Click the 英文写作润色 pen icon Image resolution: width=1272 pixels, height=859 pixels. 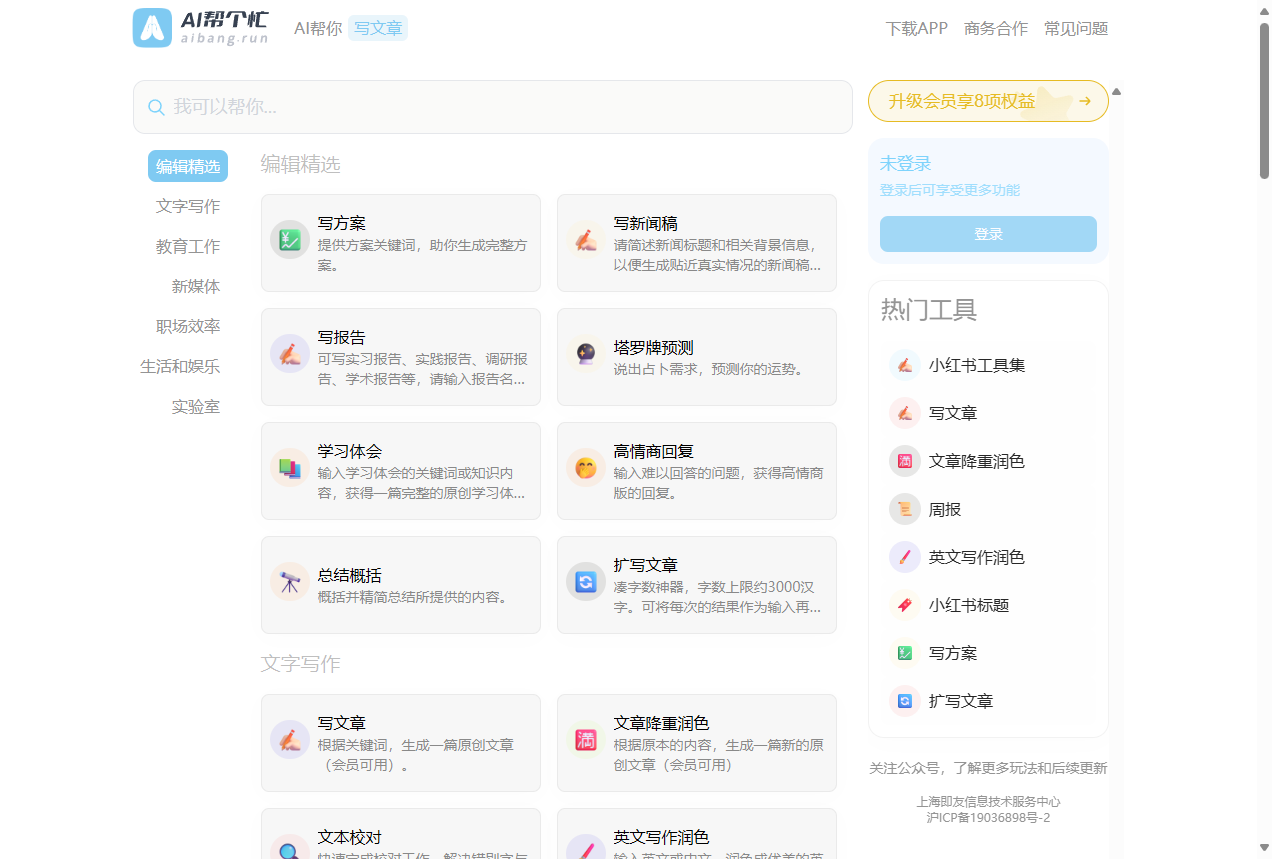click(x=905, y=557)
